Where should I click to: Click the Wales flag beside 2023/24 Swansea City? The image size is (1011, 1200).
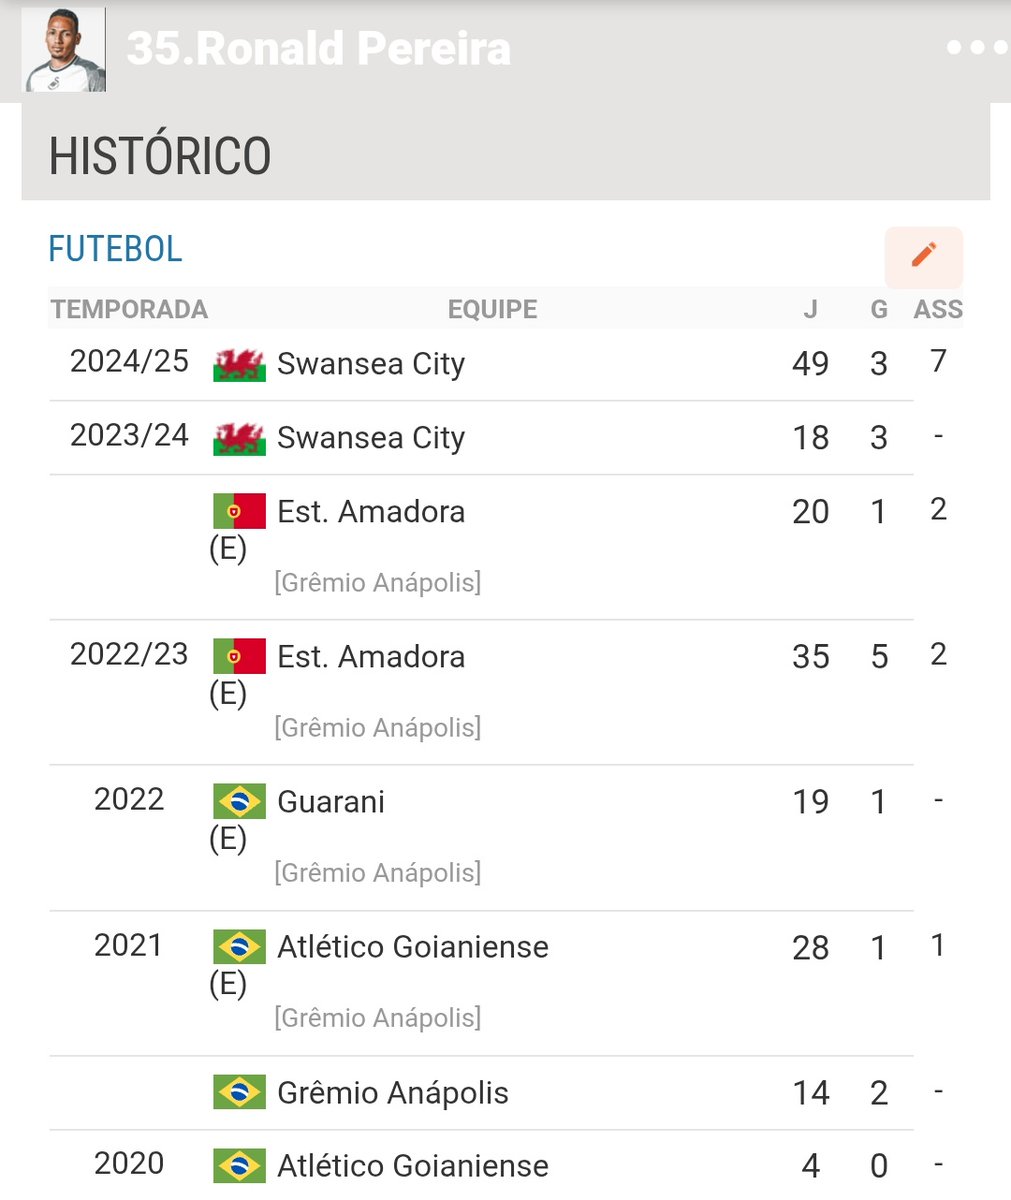(x=239, y=439)
